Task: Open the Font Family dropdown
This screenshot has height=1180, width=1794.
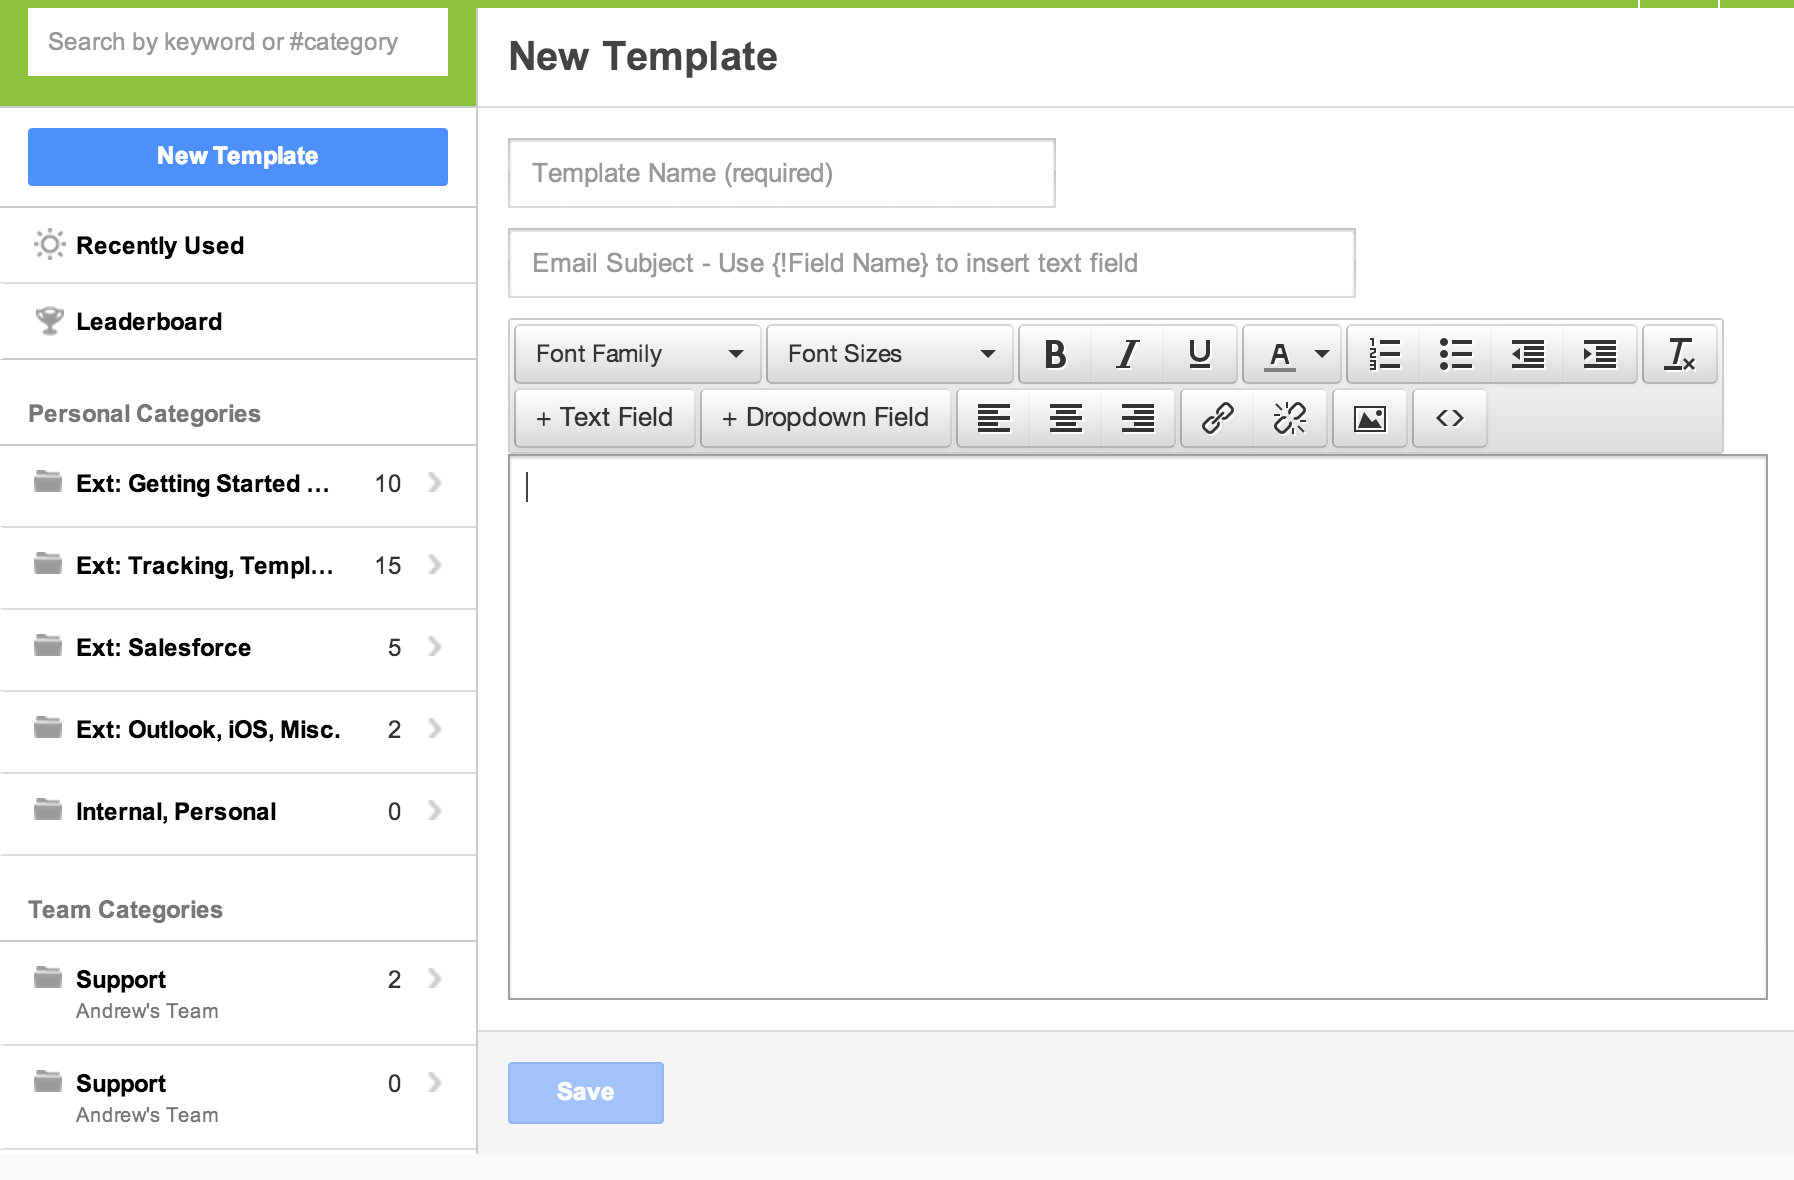Action: point(638,354)
